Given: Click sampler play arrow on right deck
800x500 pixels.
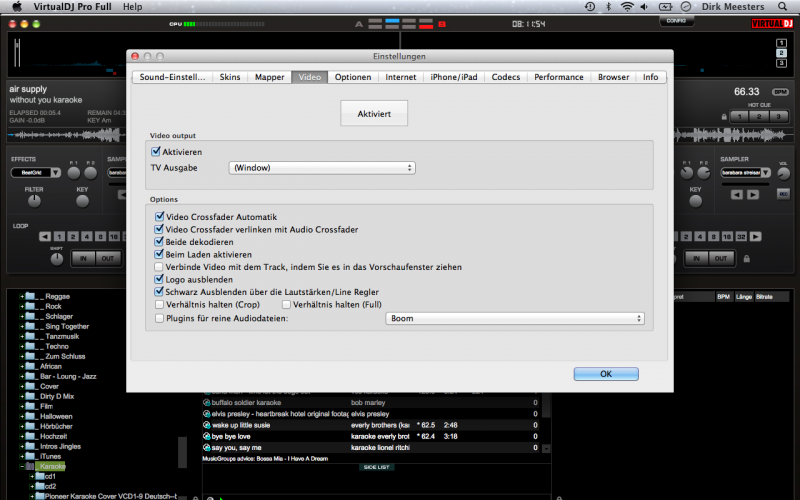Looking at the screenshot, I should pos(753,195).
